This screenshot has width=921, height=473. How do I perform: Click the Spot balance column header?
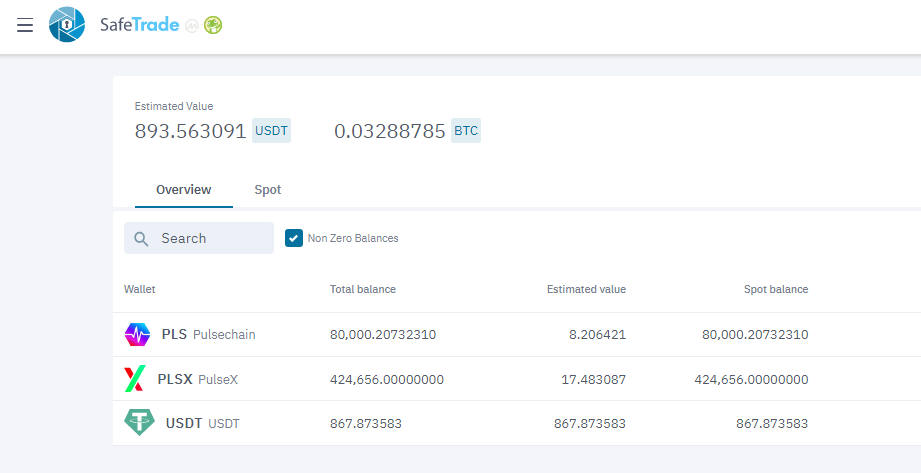click(776, 289)
